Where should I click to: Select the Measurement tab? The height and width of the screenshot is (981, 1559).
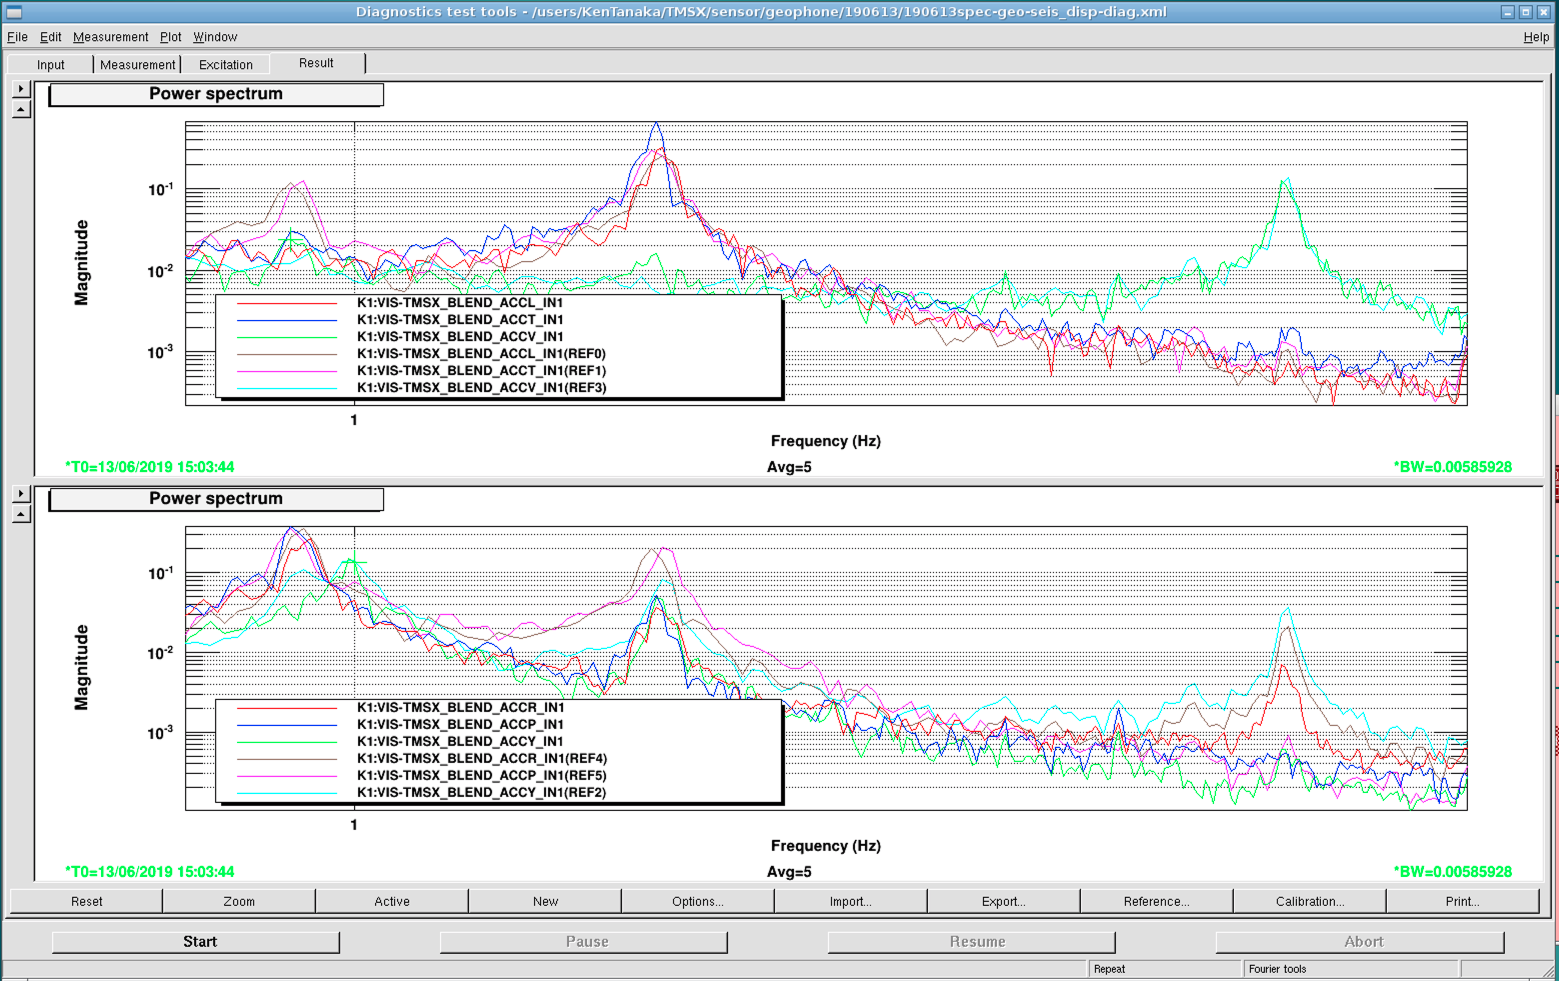(x=137, y=65)
